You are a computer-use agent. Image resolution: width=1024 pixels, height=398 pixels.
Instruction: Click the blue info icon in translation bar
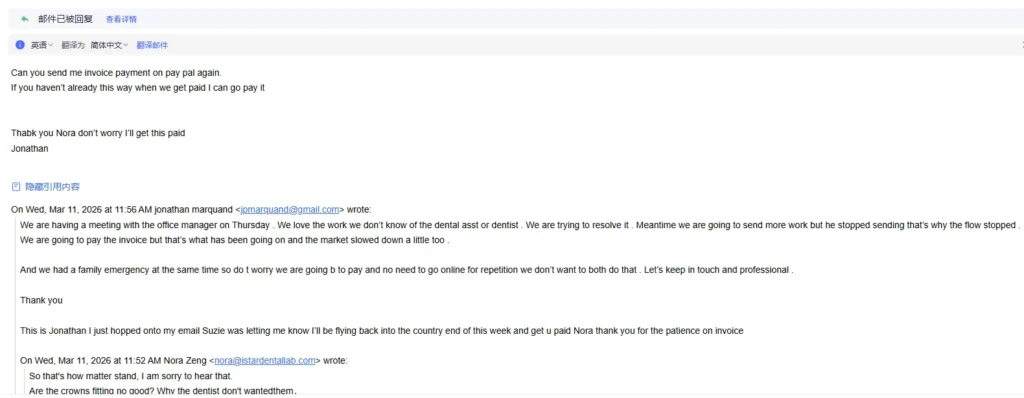[20, 45]
